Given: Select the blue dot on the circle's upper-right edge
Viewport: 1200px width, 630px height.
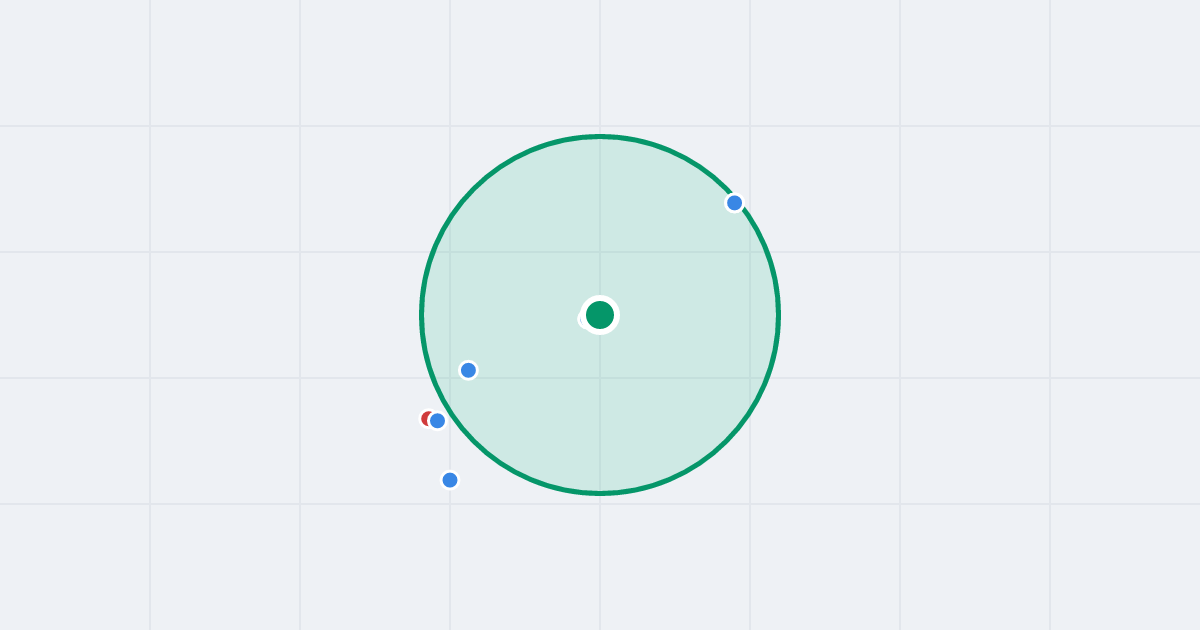Looking at the screenshot, I should [735, 203].
